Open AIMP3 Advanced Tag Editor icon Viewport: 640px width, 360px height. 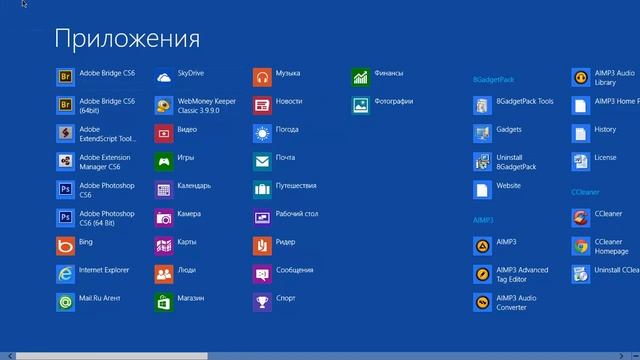coord(482,274)
